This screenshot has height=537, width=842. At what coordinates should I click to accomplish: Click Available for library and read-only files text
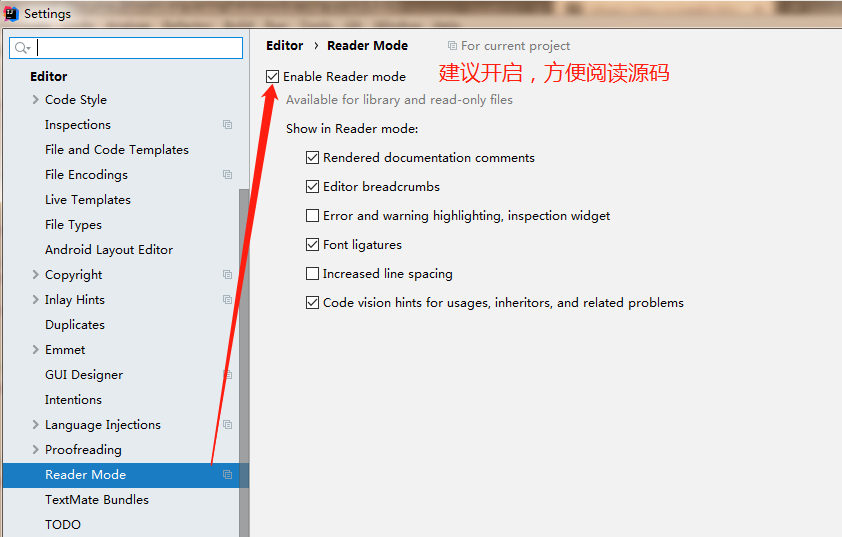(x=400, y=100)
